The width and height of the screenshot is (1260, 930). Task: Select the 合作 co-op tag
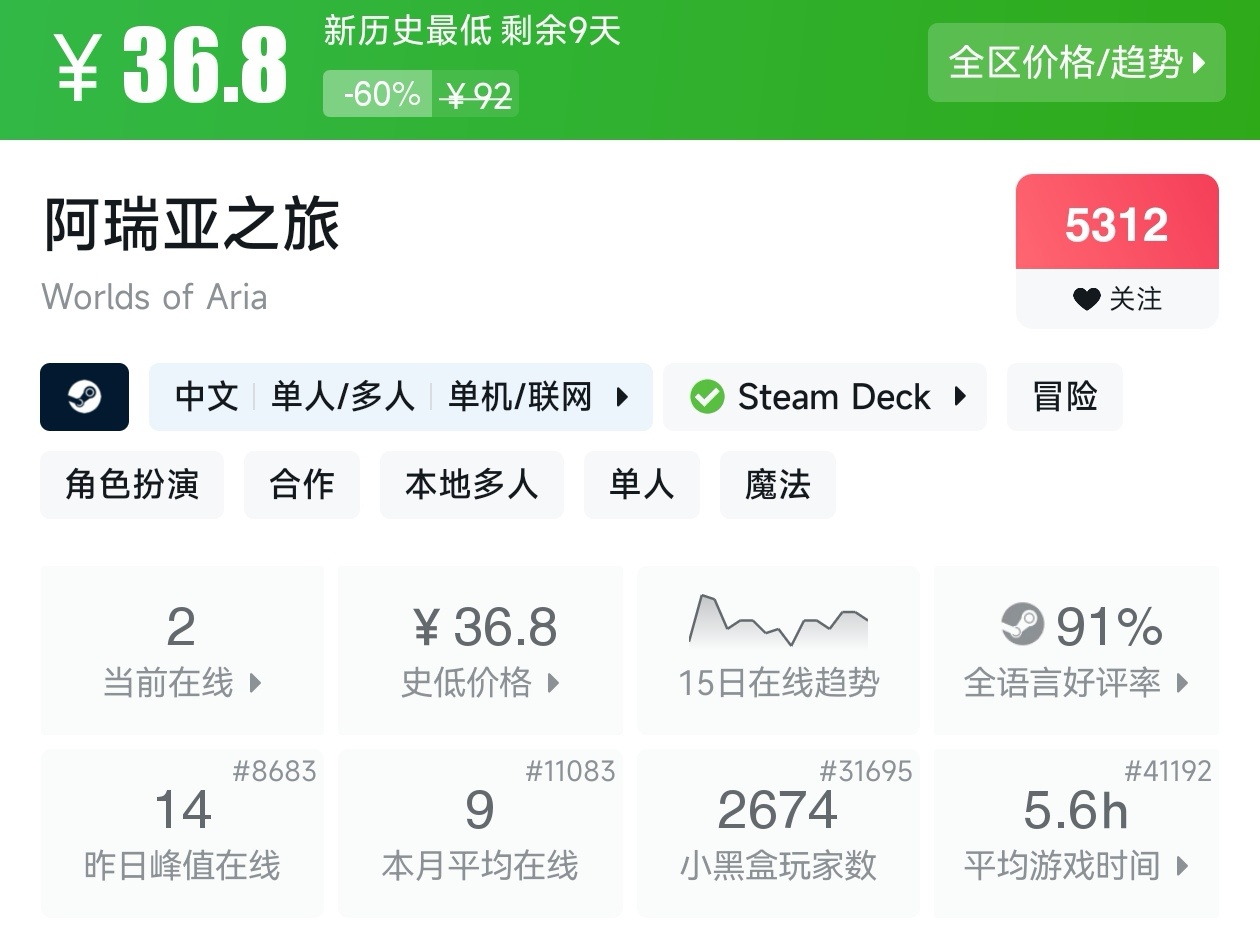[x=301, y=485]
